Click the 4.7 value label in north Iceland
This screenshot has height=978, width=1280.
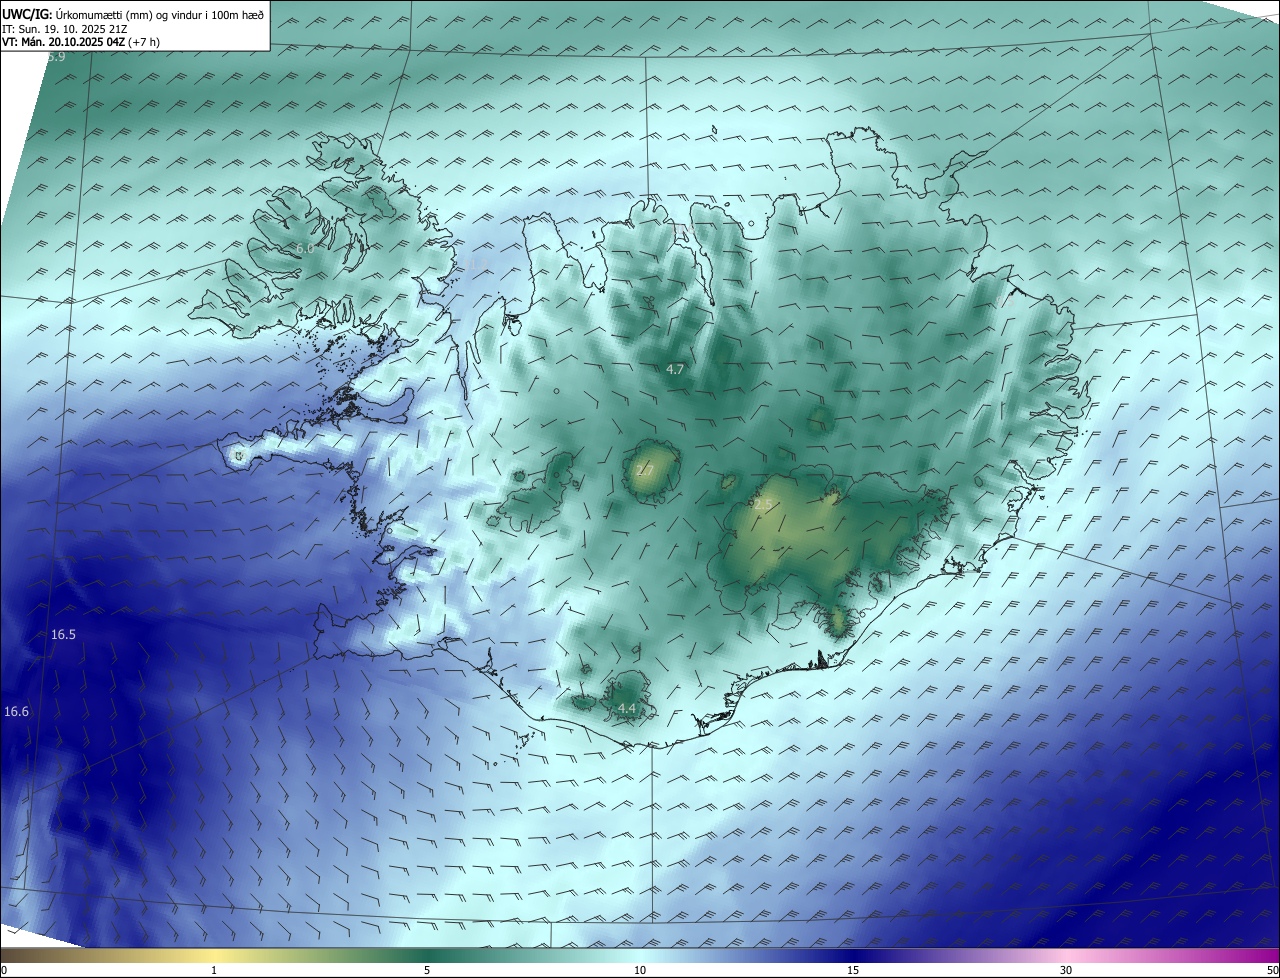(675, 369)
